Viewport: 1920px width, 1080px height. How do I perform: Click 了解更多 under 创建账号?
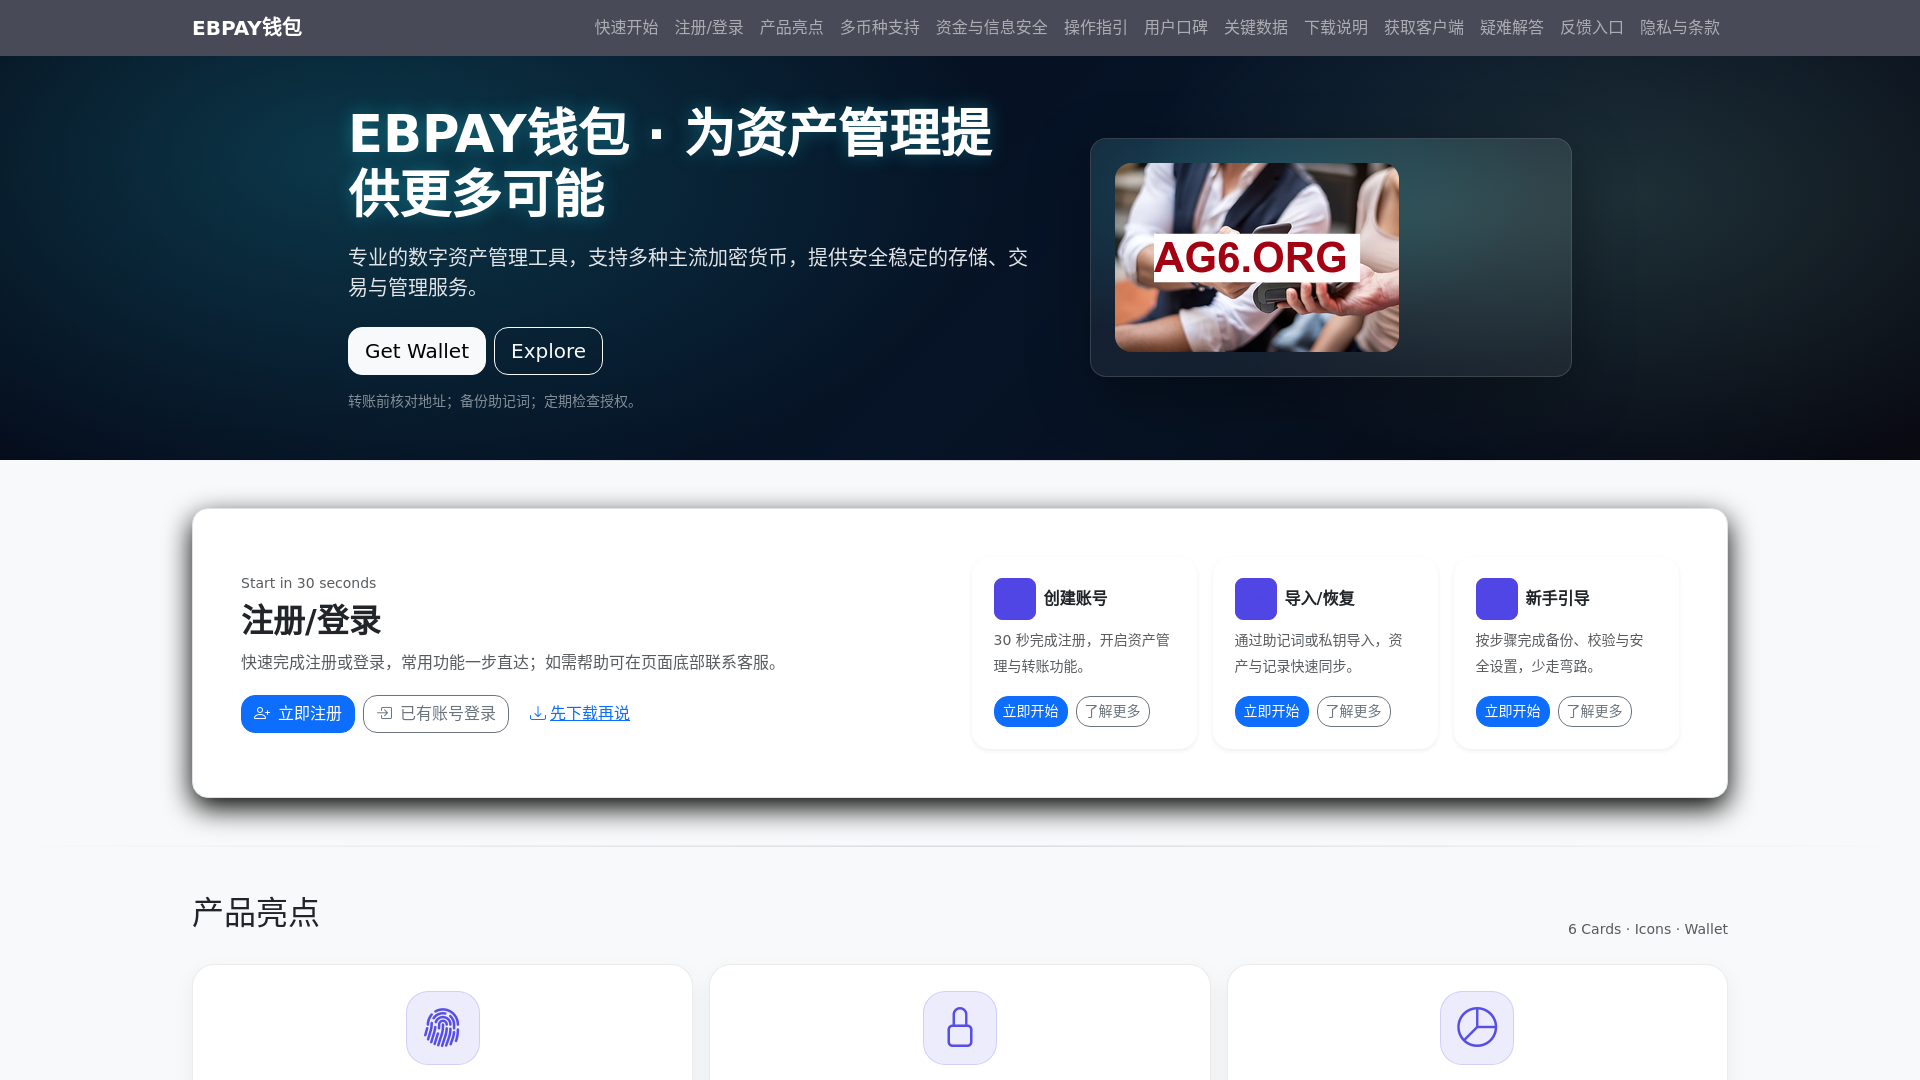[1113, 712]
